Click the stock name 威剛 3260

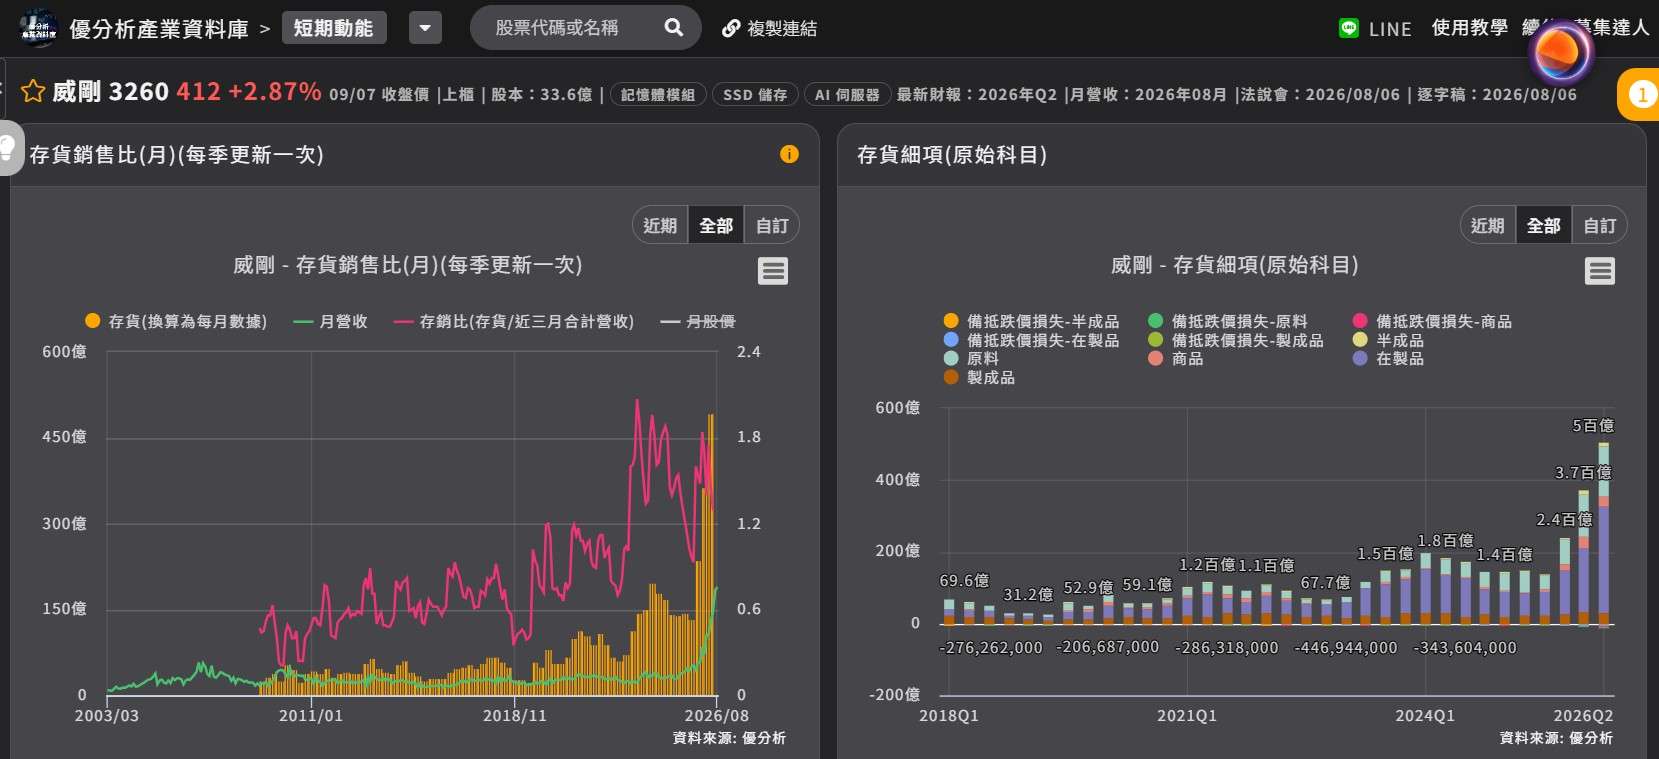click(110, 92)
